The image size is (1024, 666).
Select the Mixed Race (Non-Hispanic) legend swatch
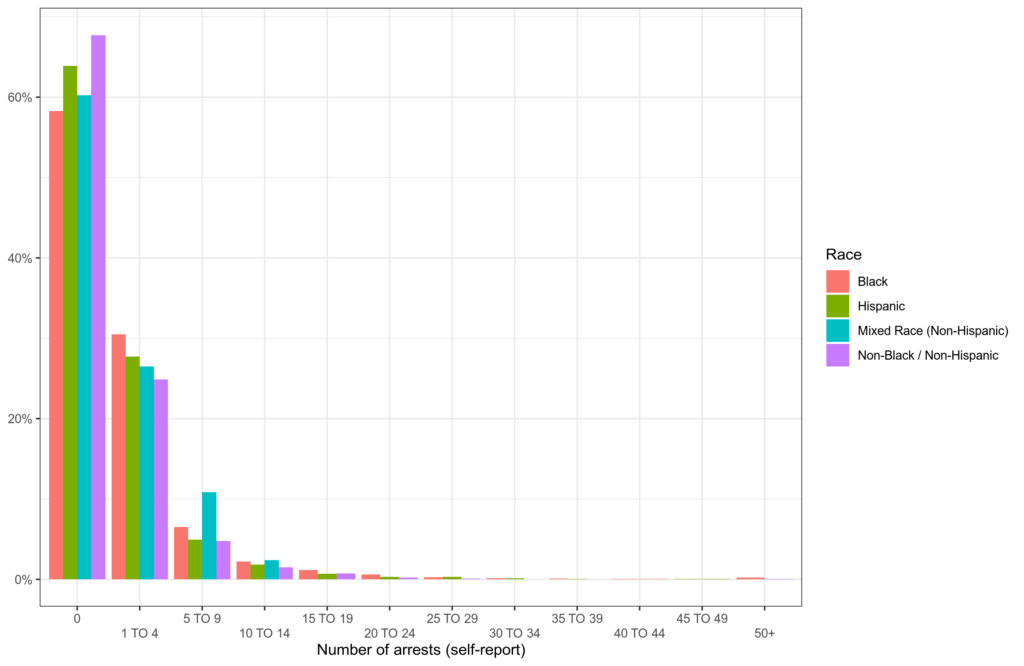(x=837, y=330)
